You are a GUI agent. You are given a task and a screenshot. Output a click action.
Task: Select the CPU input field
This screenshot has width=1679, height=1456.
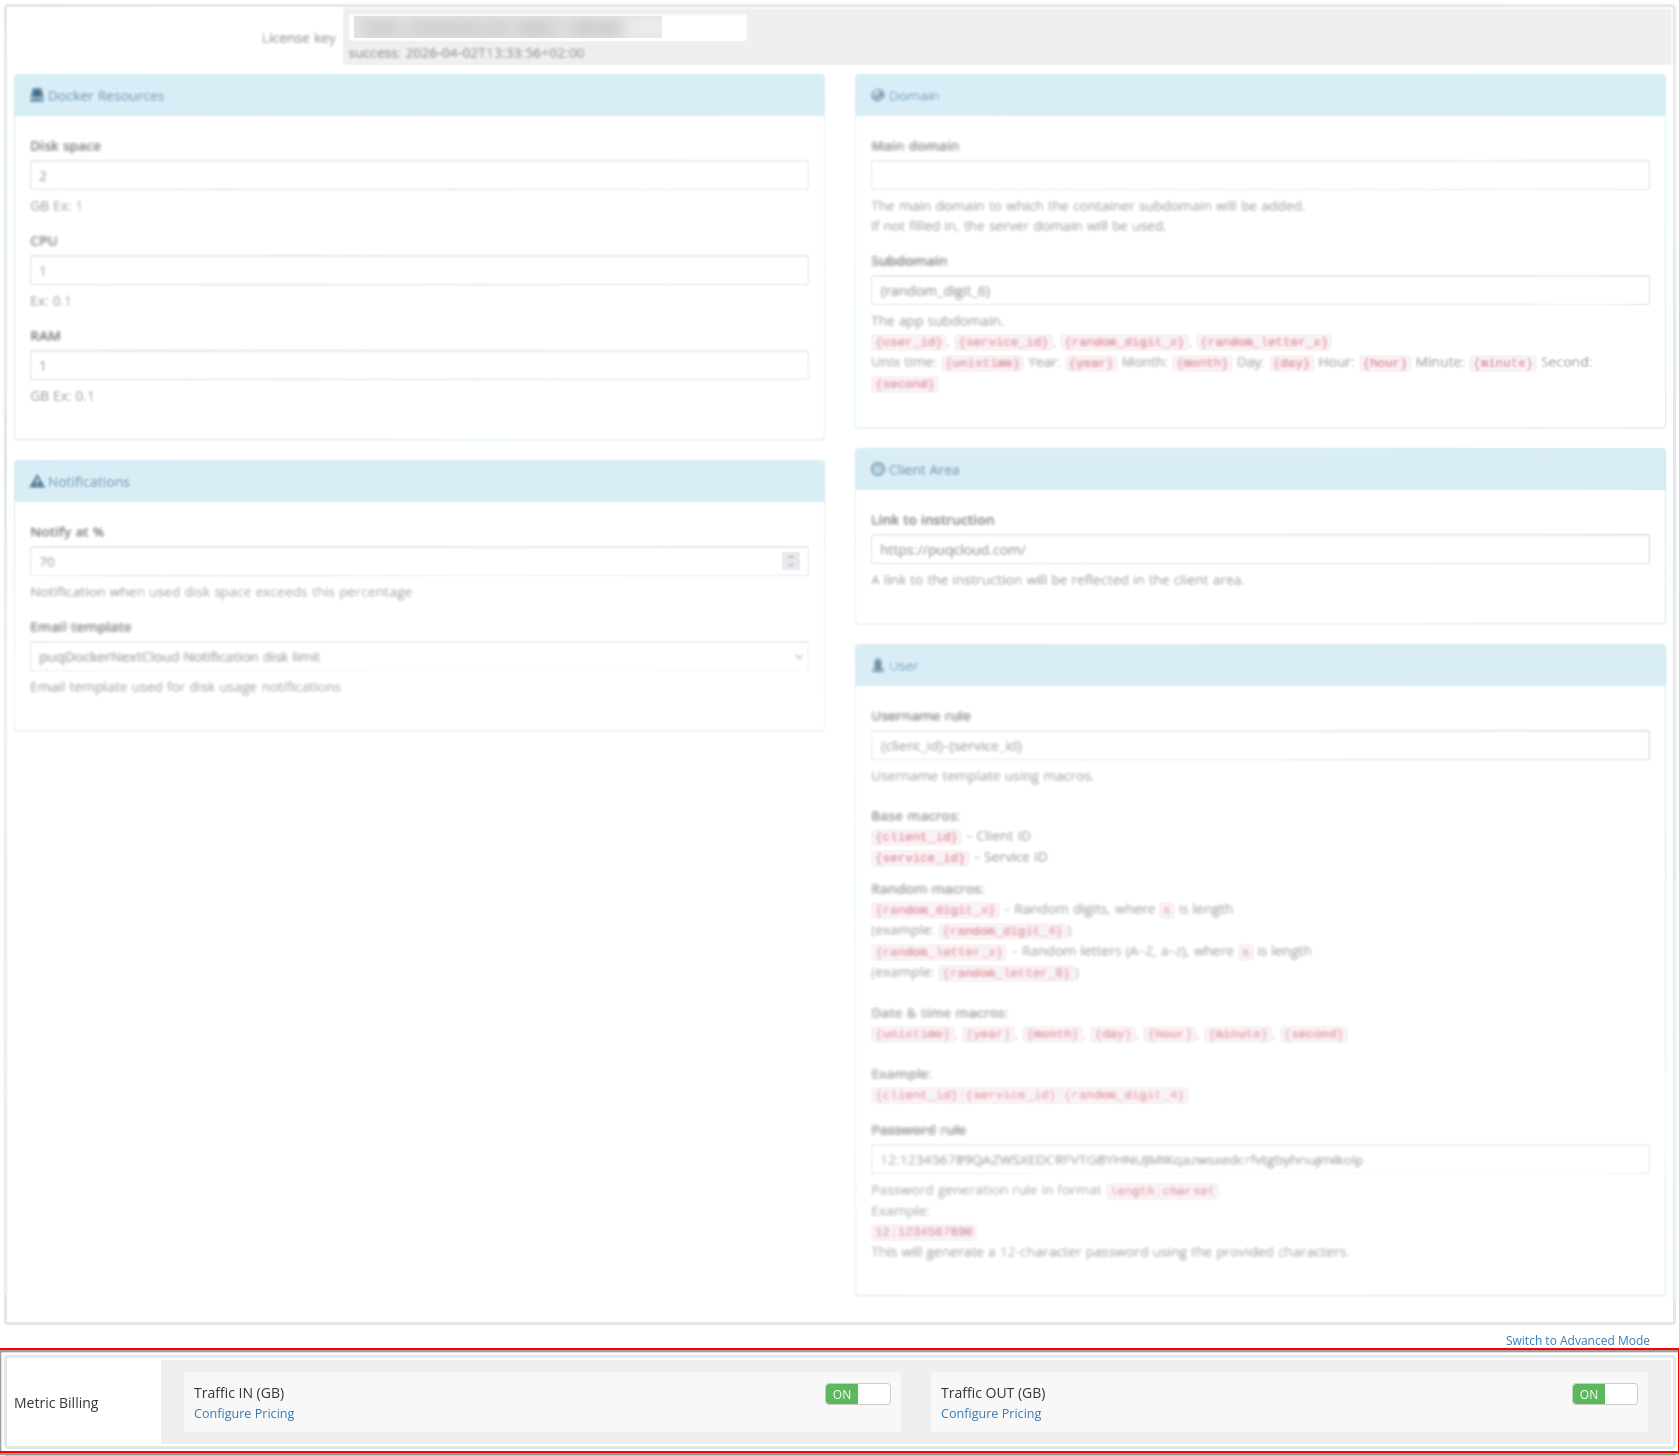tap(418, 270)
